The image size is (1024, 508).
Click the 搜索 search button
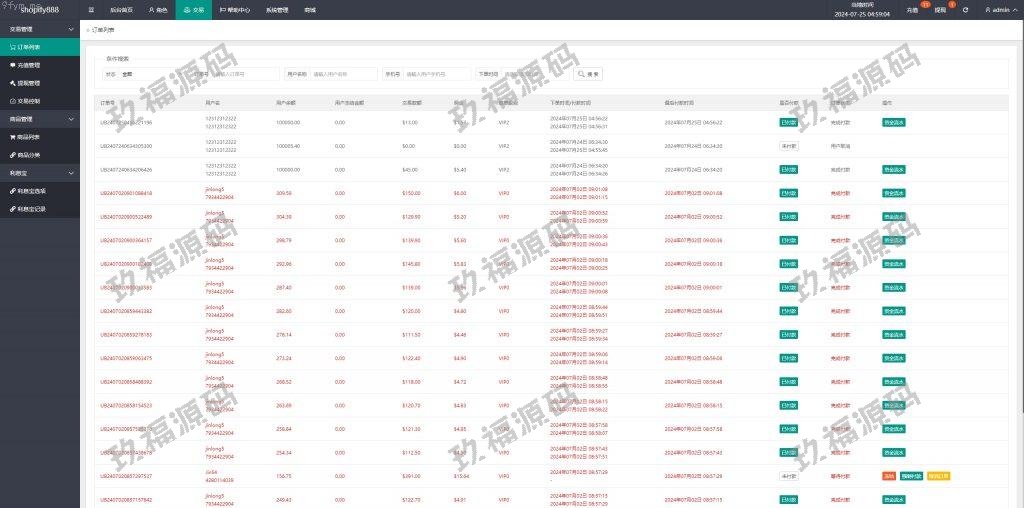click(589, 74)
